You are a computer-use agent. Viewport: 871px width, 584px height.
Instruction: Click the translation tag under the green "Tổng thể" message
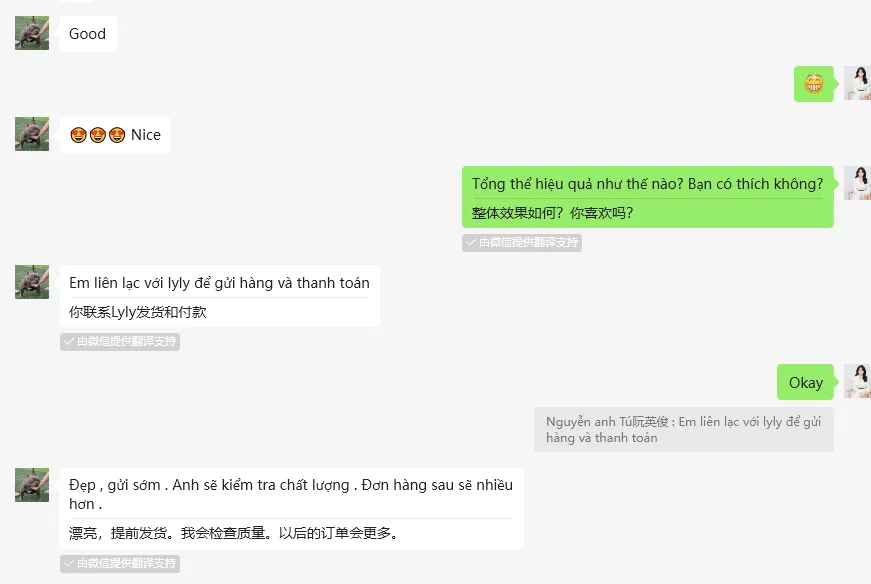click(x=522, y=242)
